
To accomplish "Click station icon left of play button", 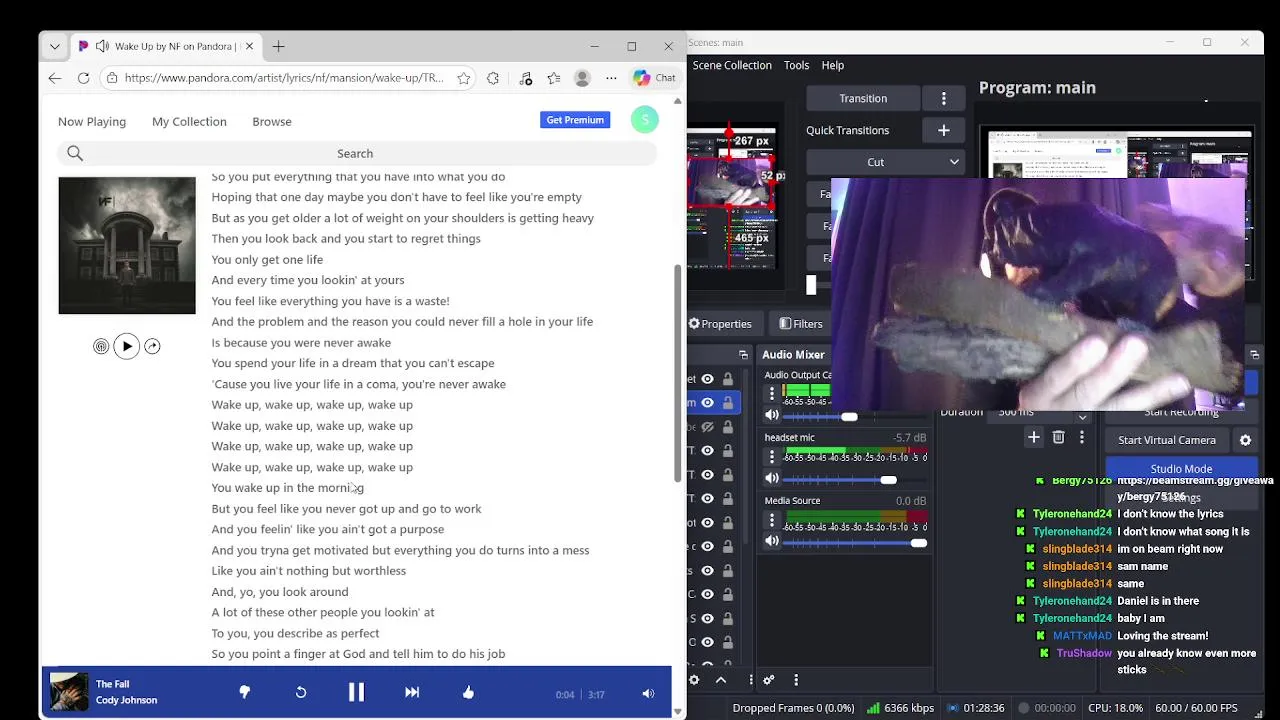I will [x=101, y=346].
